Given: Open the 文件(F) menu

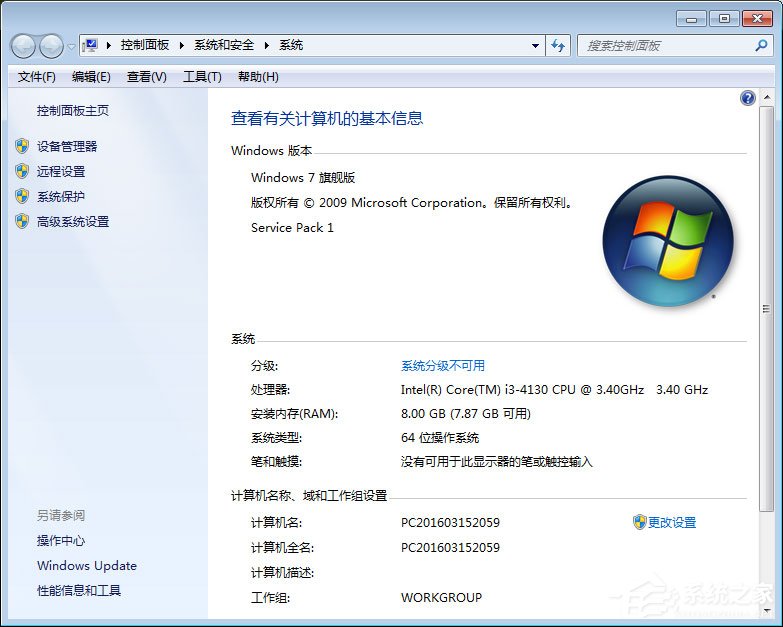Looking at the screenshot, I should pos(36,77).
